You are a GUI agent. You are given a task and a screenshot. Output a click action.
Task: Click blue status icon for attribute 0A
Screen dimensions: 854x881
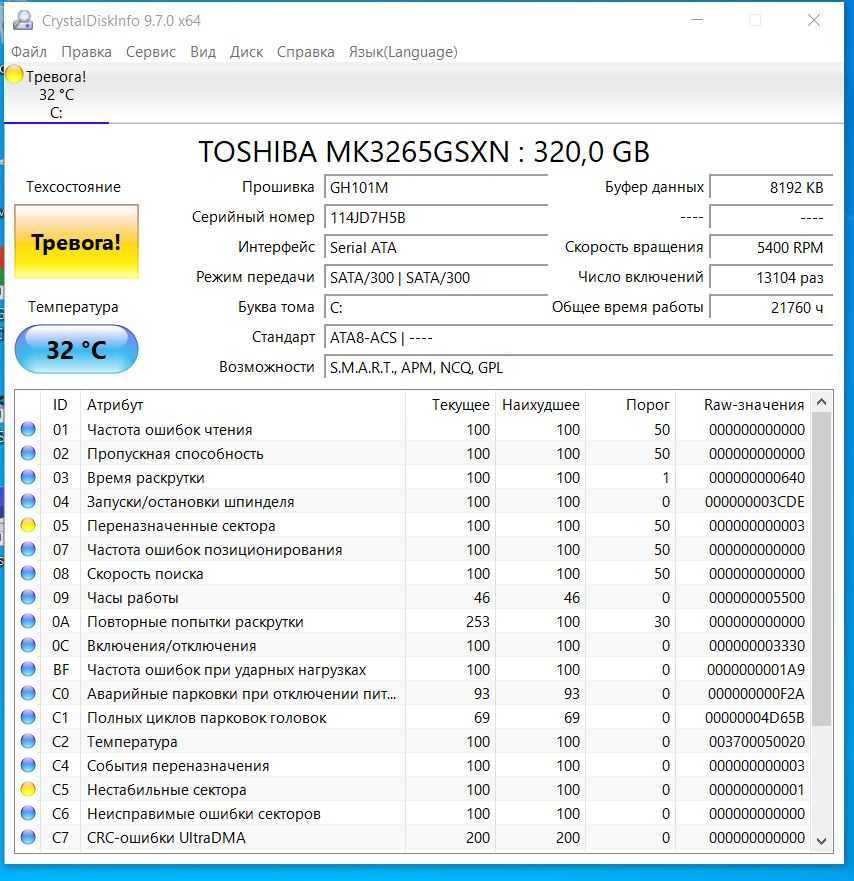28,621
